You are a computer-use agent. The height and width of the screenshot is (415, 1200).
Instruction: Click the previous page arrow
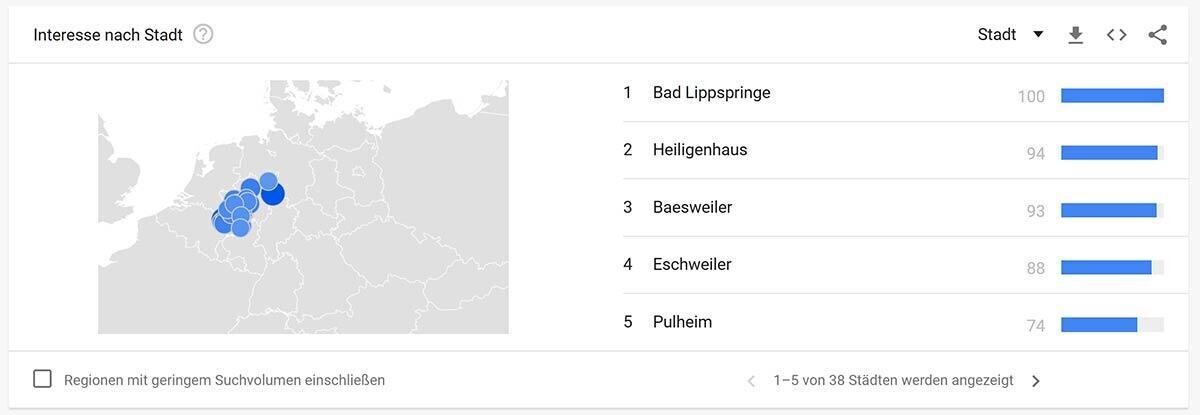752,381
